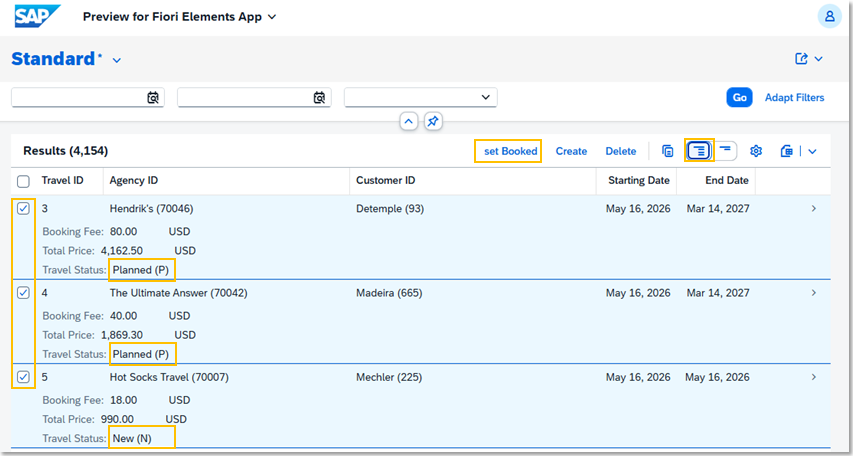Click booking fee 80.00 value
The image size is (853, 456).
(123, 232)
